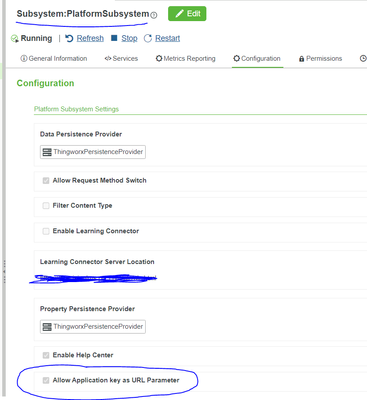Open the Permissions tab
The width and height of the screenshot is (367, 400).
pyautogui.click(x=320, y=58)
